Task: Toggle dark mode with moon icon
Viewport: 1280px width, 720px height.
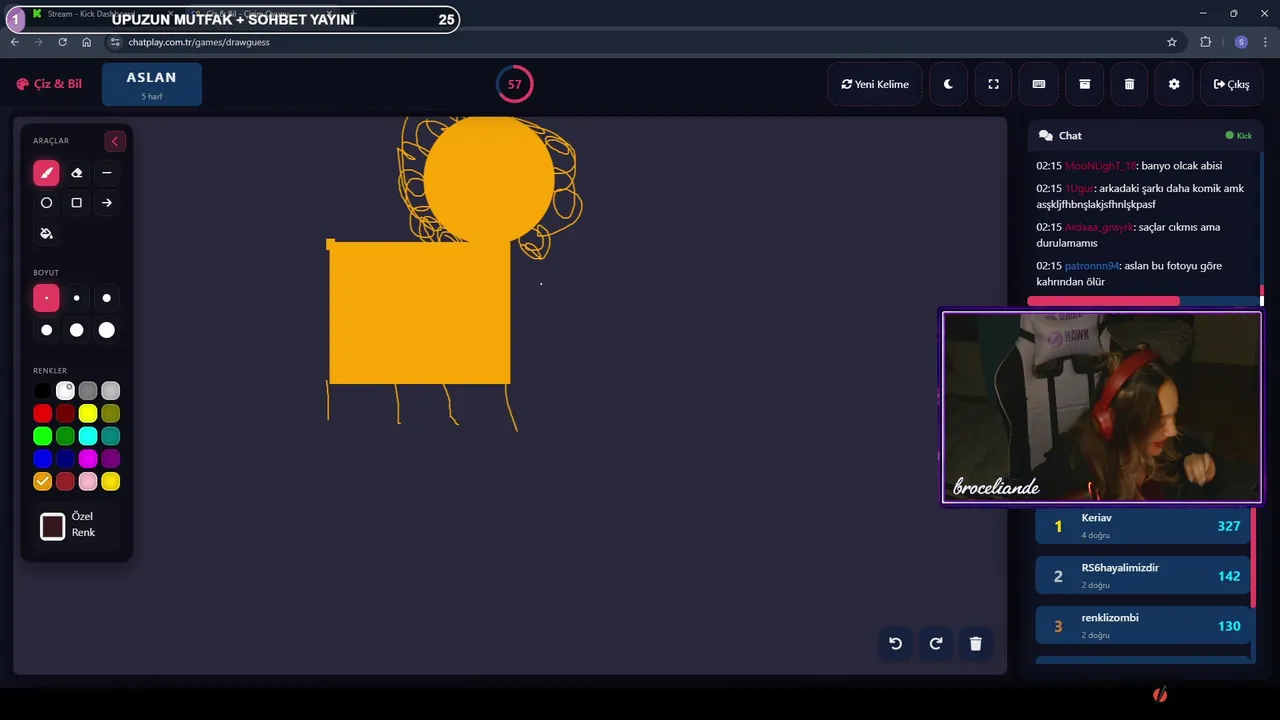Action: pos(948,84)
